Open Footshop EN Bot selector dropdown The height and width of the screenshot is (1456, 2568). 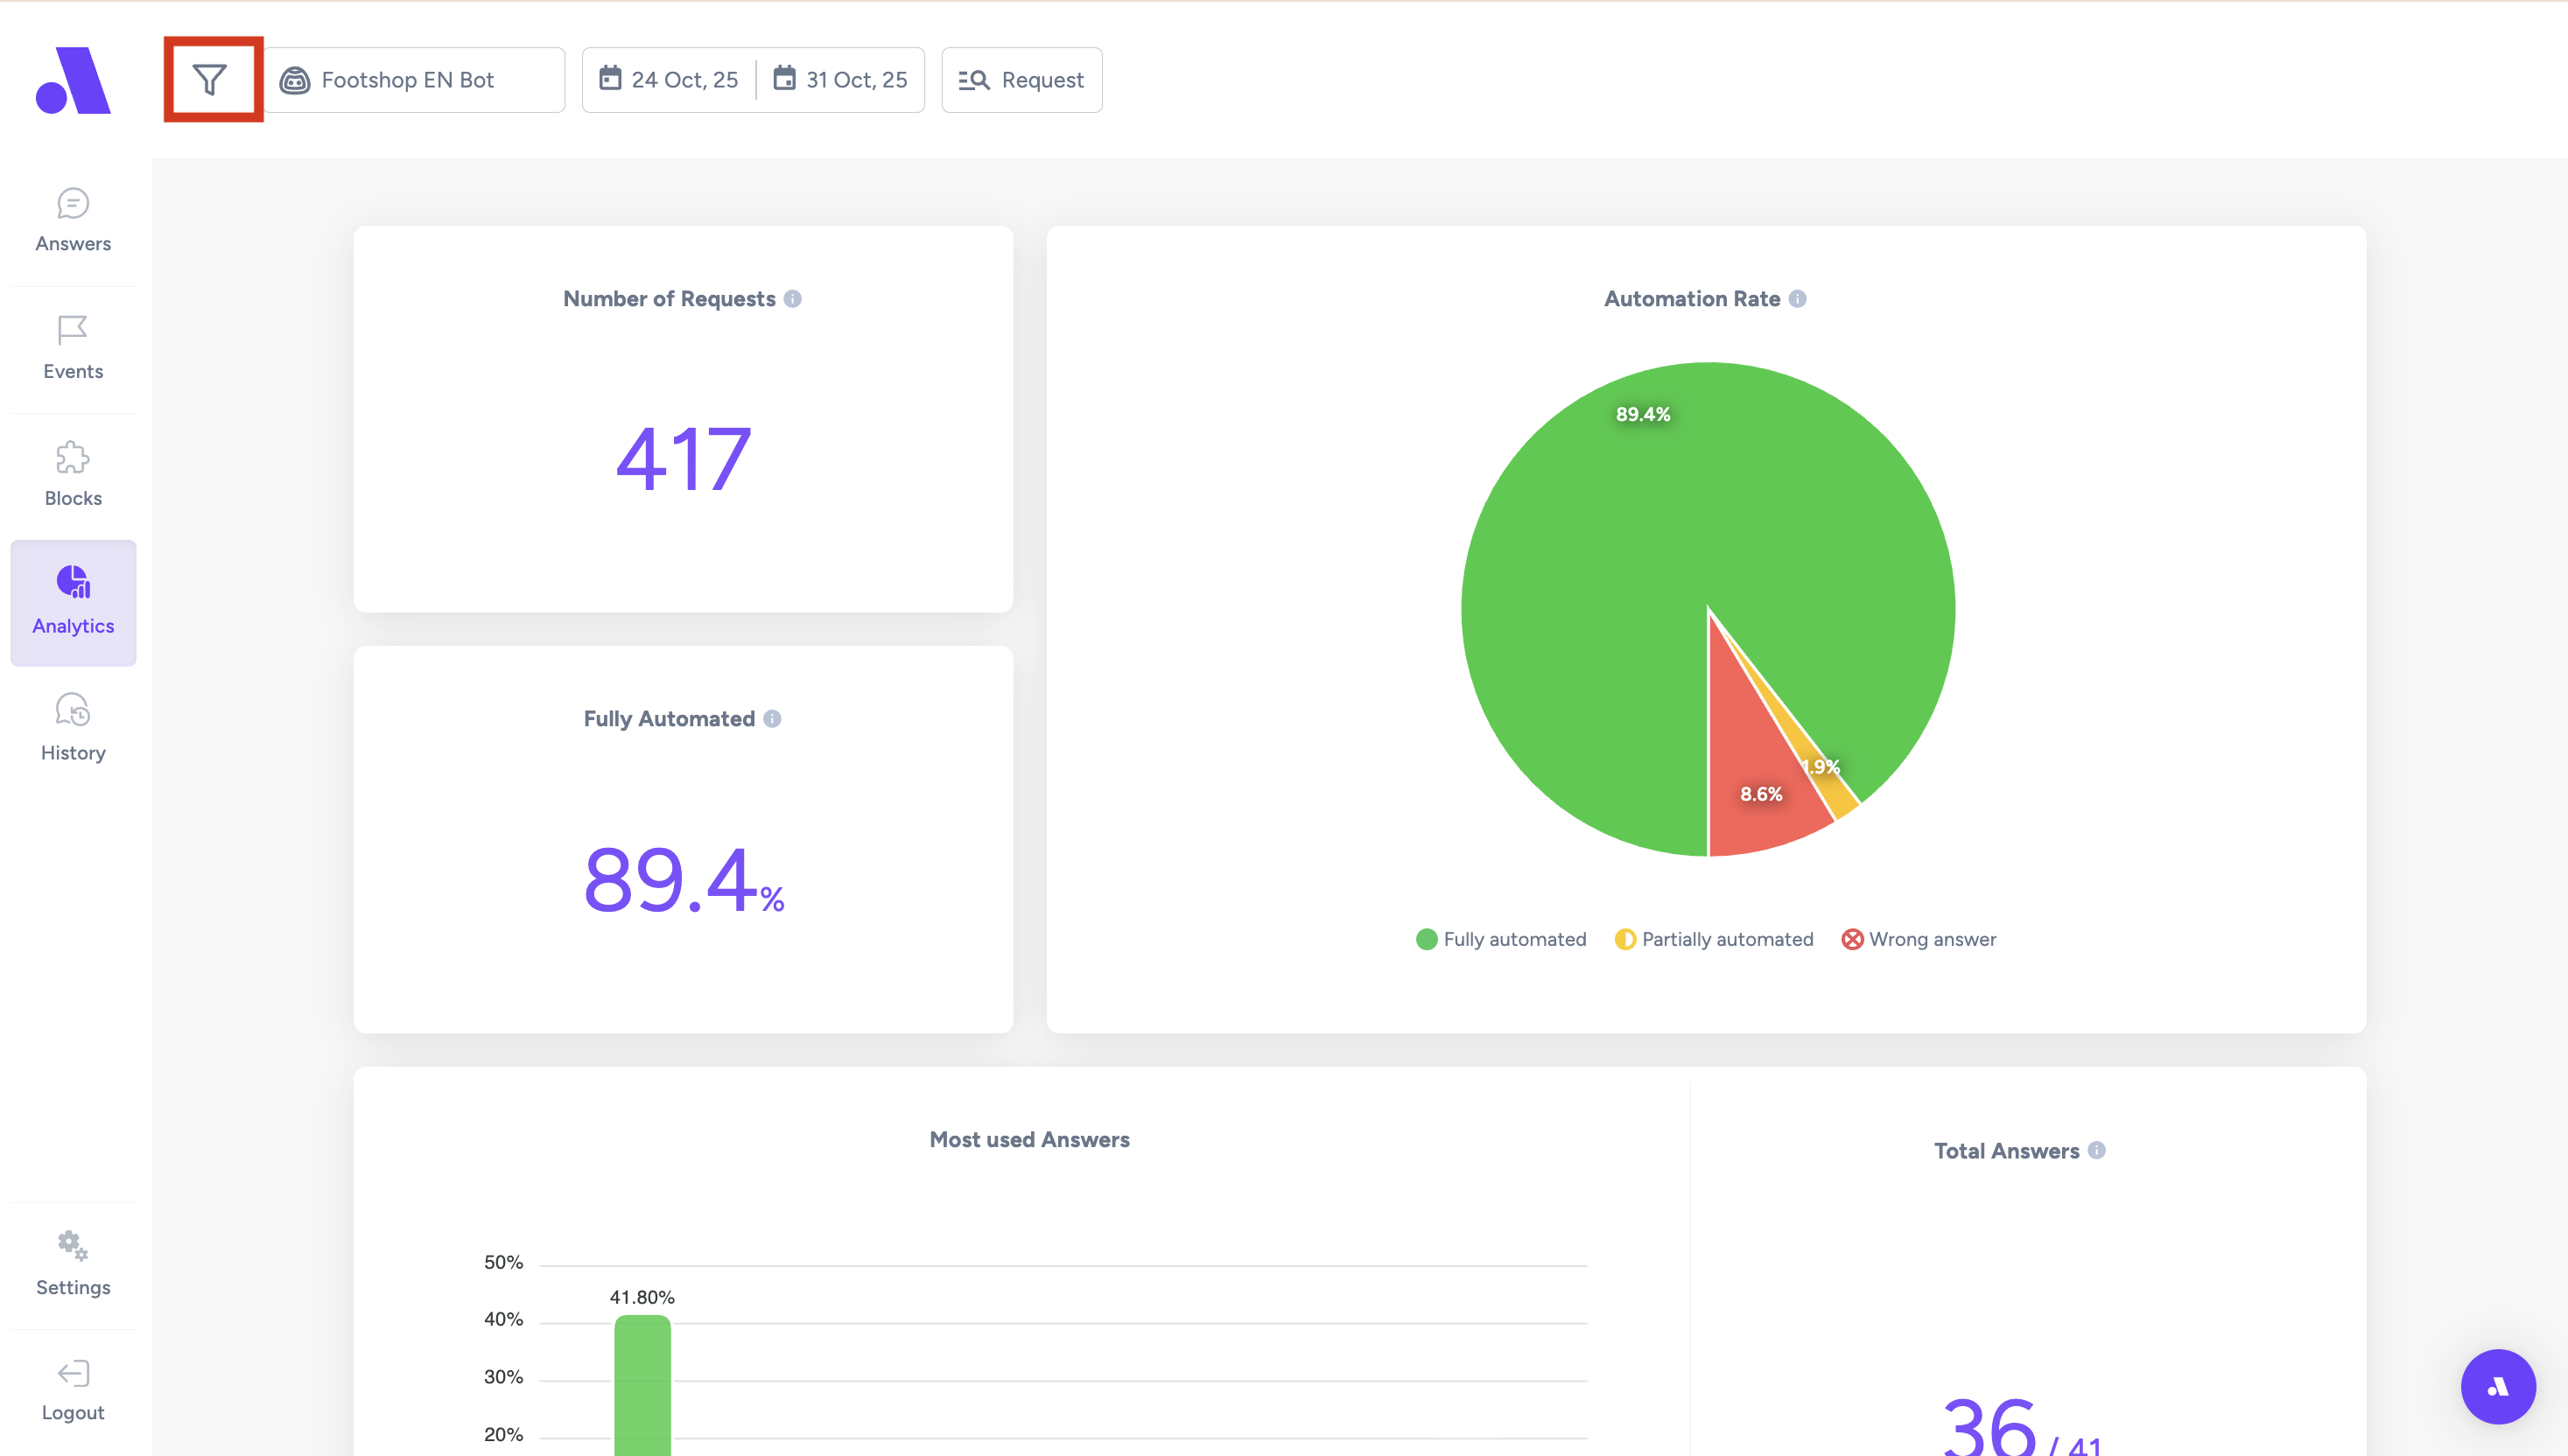click(414, 80)
